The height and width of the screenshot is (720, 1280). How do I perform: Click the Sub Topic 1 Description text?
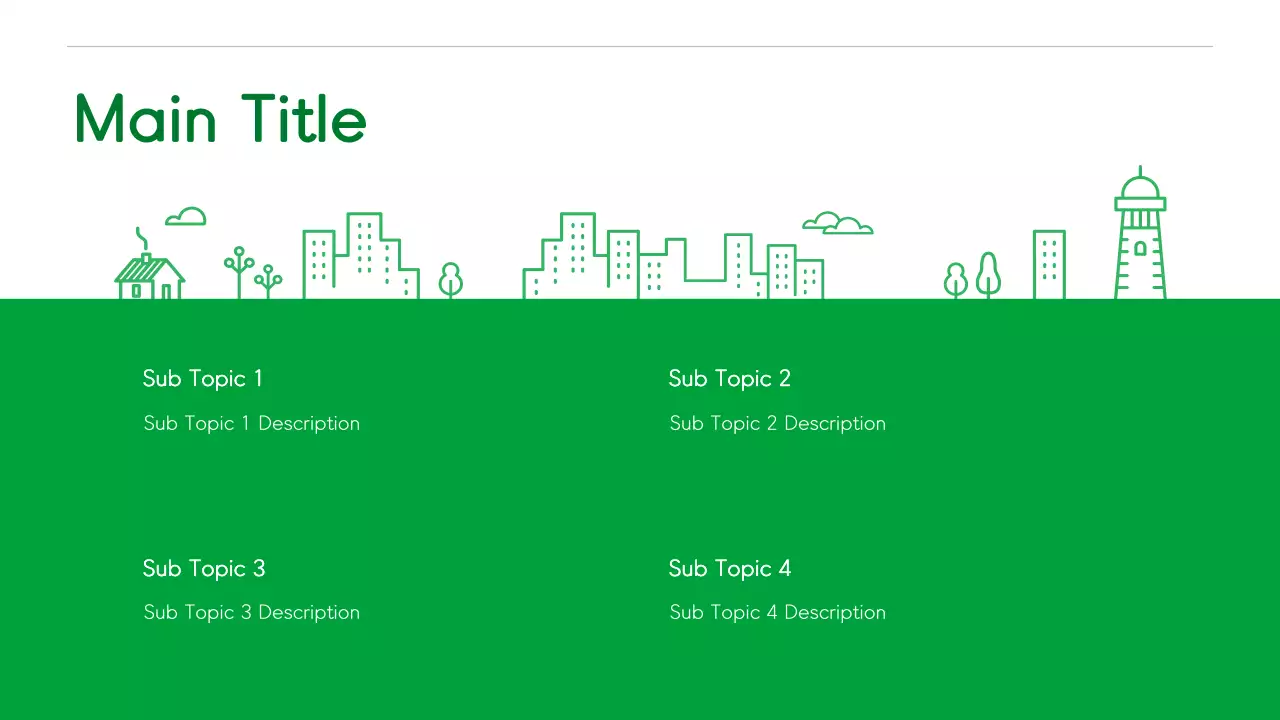pos(251,423)
